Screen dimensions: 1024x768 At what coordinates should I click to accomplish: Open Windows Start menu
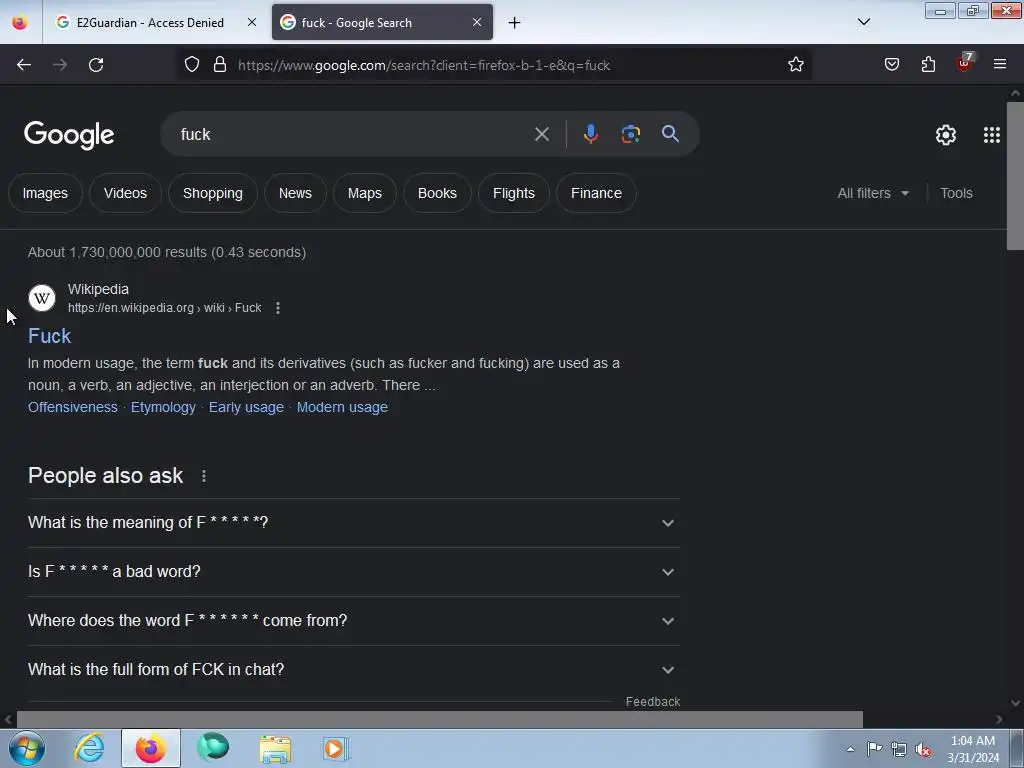[27, 748]
